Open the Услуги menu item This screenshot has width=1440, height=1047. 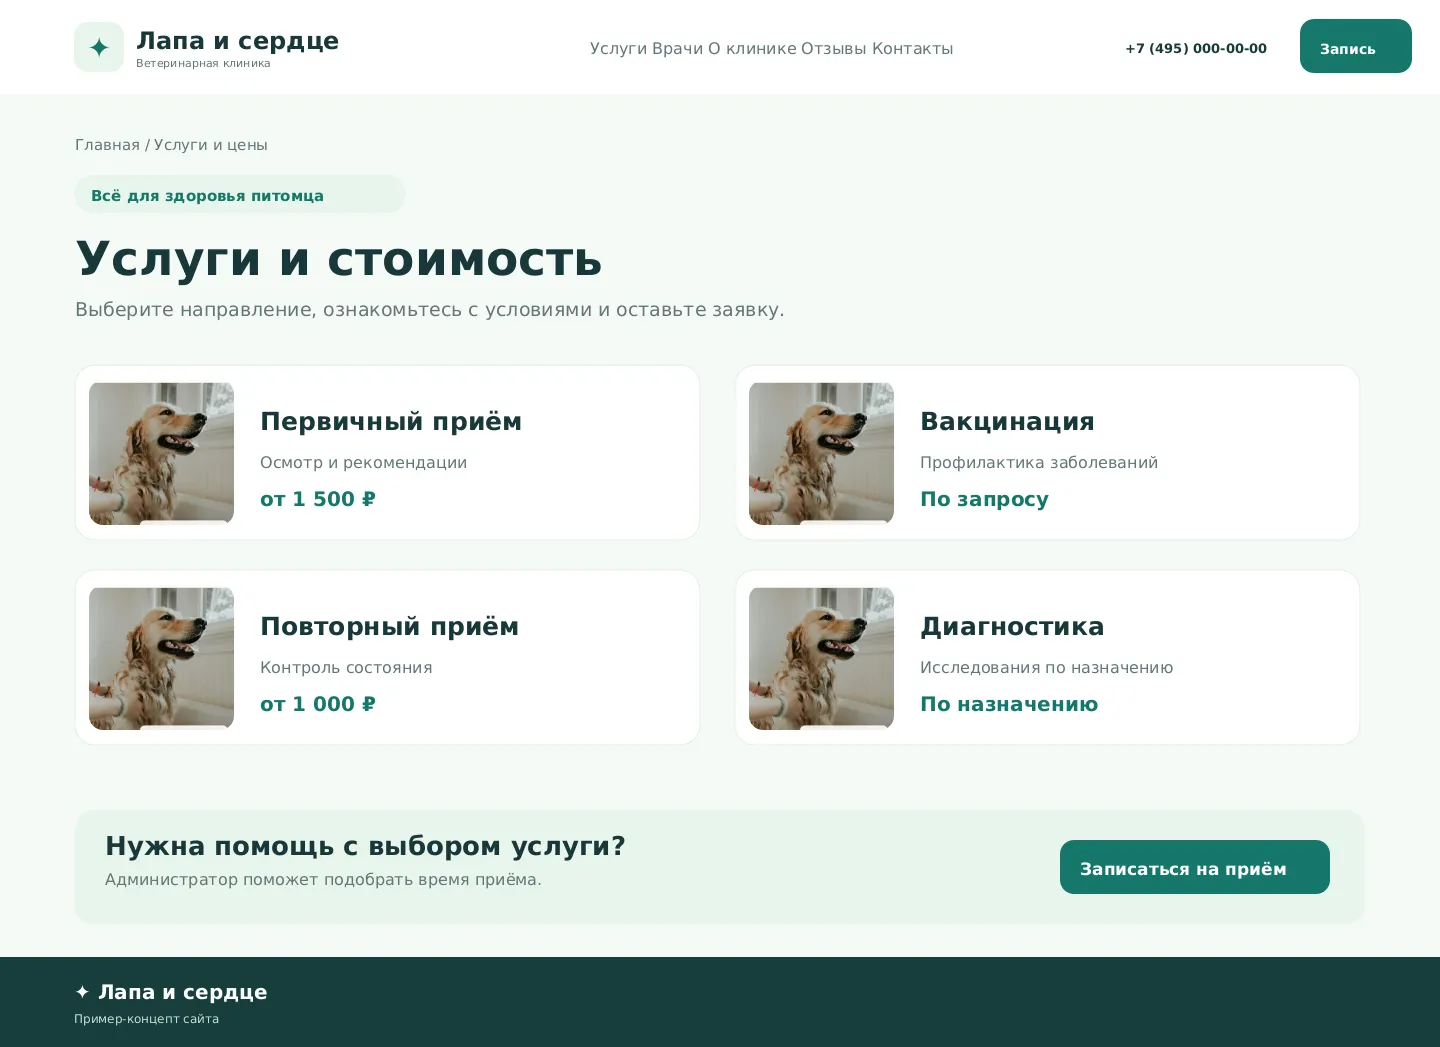click(618, 48)
